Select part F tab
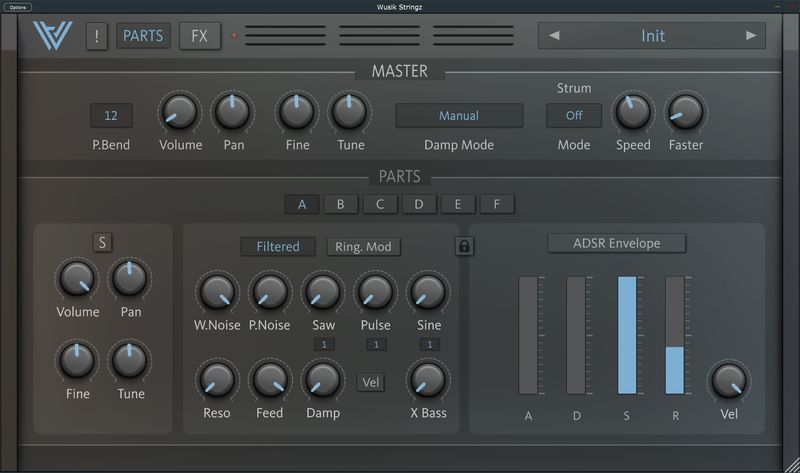The height and width of the screenshot is (473, 800). click(496, 205)
